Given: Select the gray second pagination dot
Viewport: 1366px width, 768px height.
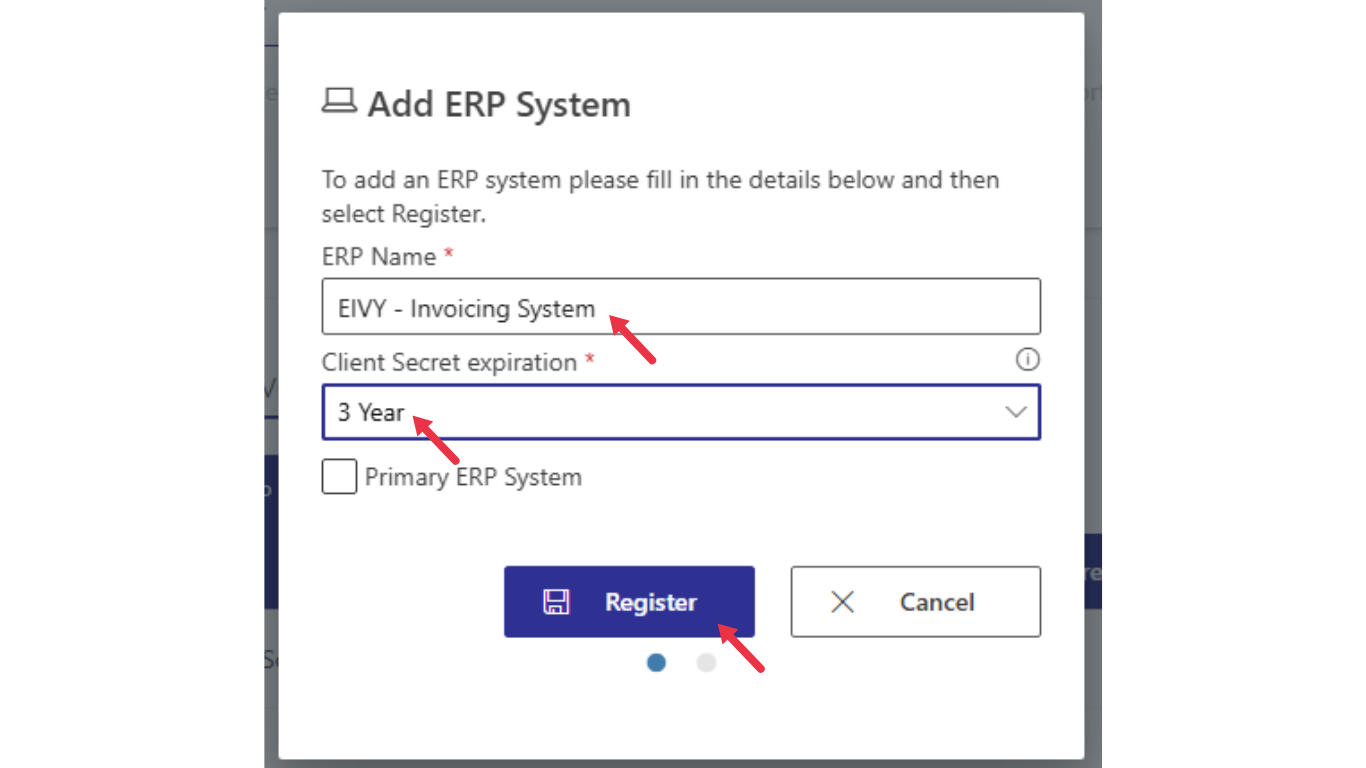Looking at the screenshot, I should tap(706, 662).
